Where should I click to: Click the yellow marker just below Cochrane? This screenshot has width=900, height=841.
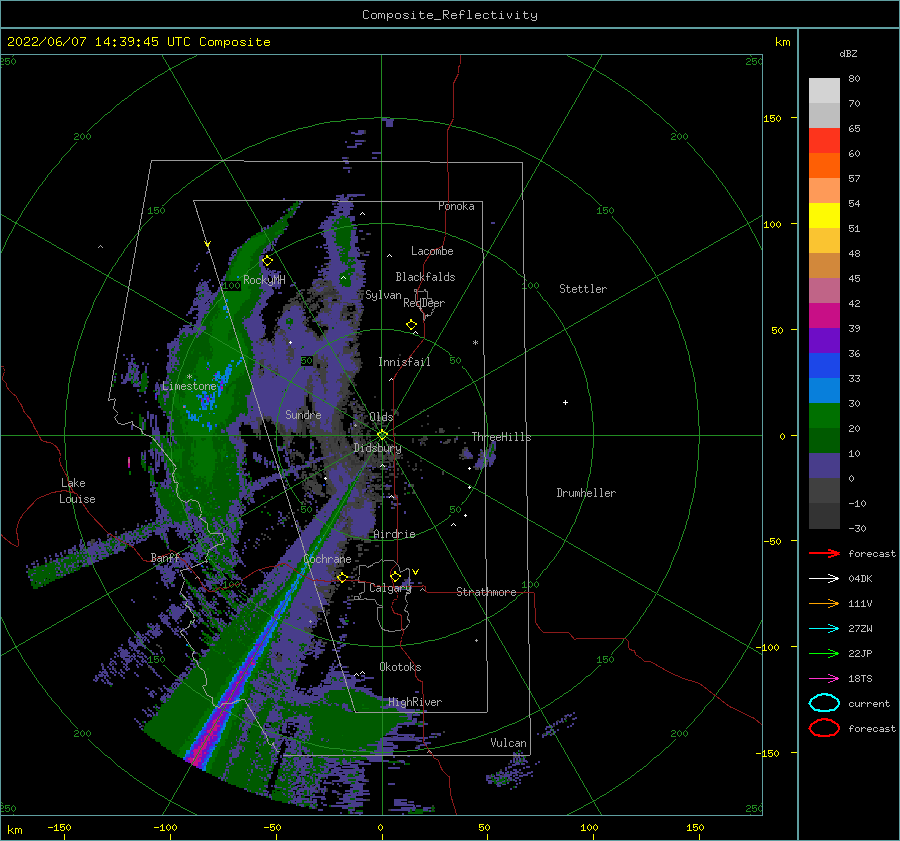[342, 577]
